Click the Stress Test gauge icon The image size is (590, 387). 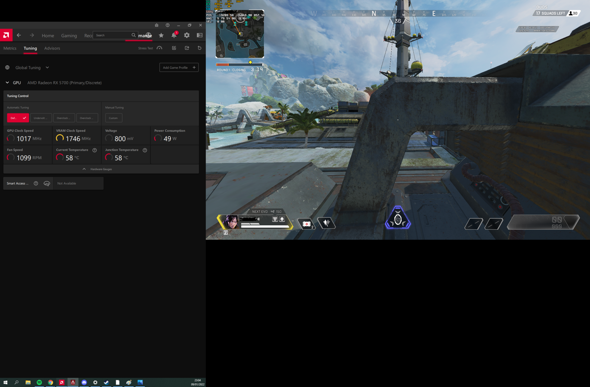(160, 48)
